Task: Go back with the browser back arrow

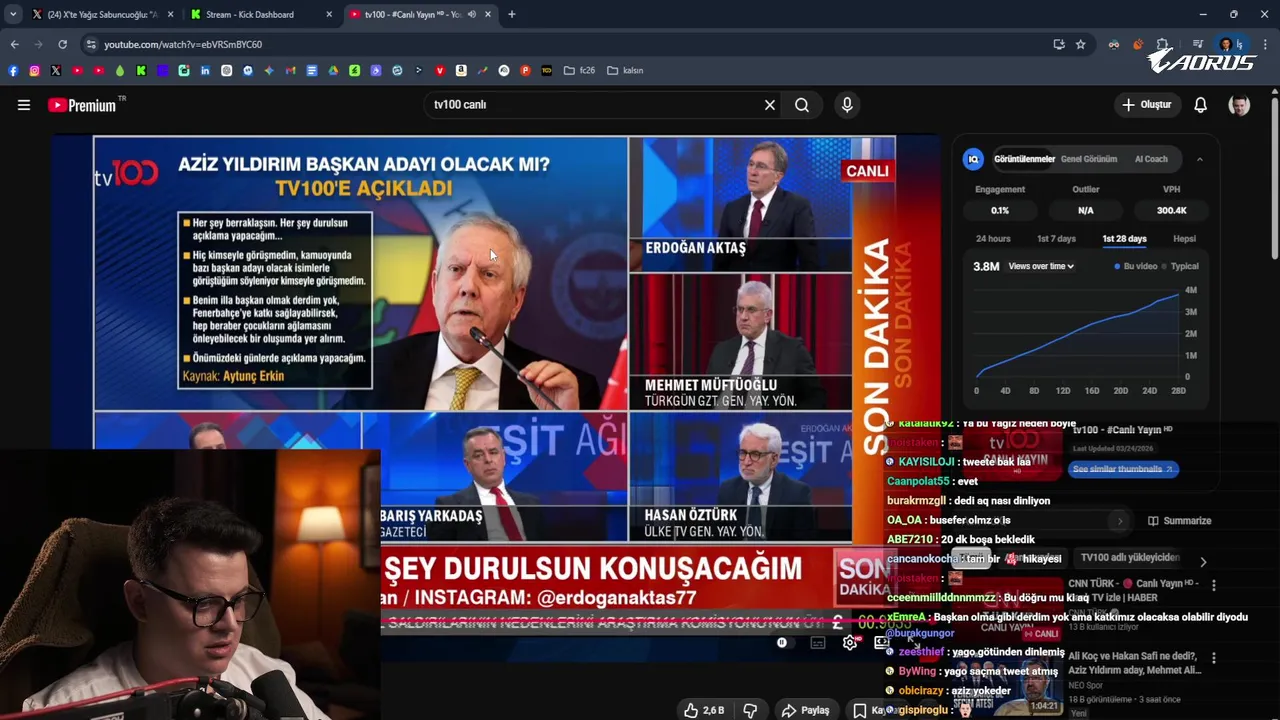Action: click(x=14, y=44)
